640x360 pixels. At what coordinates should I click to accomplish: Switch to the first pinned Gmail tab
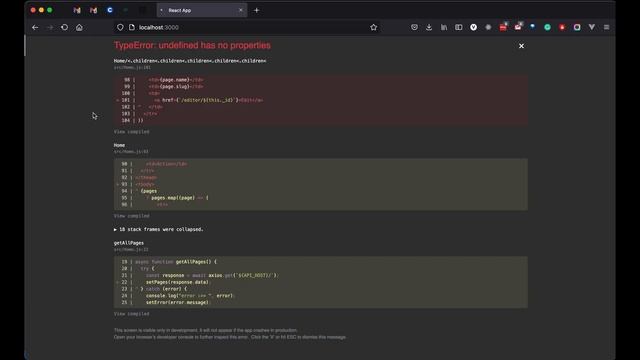pos(77,10)
